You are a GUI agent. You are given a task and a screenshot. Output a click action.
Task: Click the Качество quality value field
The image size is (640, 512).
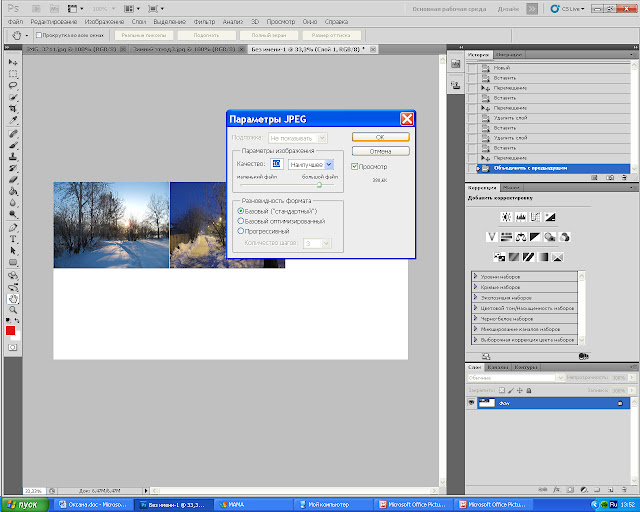(x=276, y=164)
